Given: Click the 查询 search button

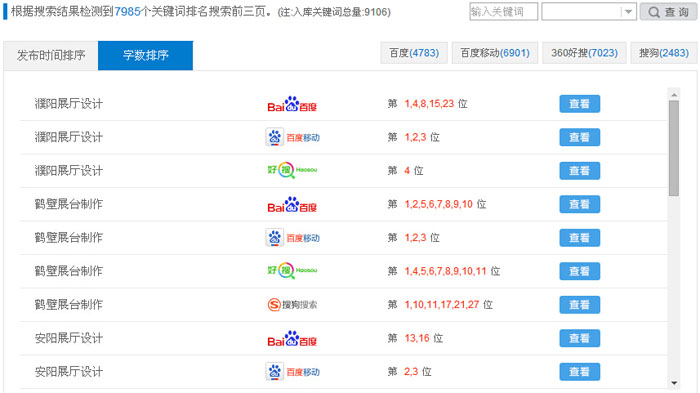Looking at the screenshot, I should 668,12.
